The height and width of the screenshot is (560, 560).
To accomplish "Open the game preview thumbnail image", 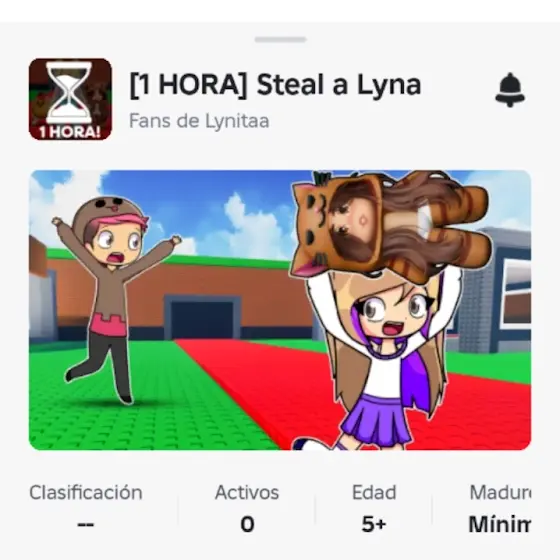I will click(x=280, y=310).
